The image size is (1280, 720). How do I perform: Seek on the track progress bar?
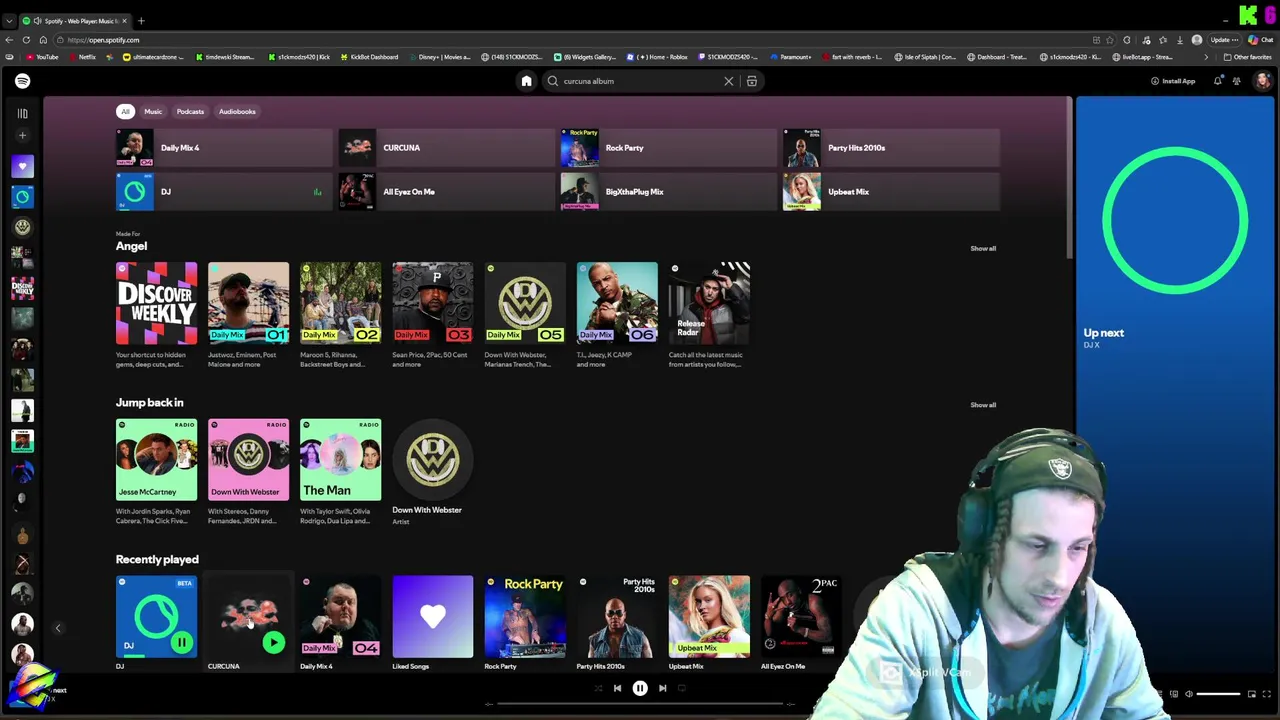[640, 704]
